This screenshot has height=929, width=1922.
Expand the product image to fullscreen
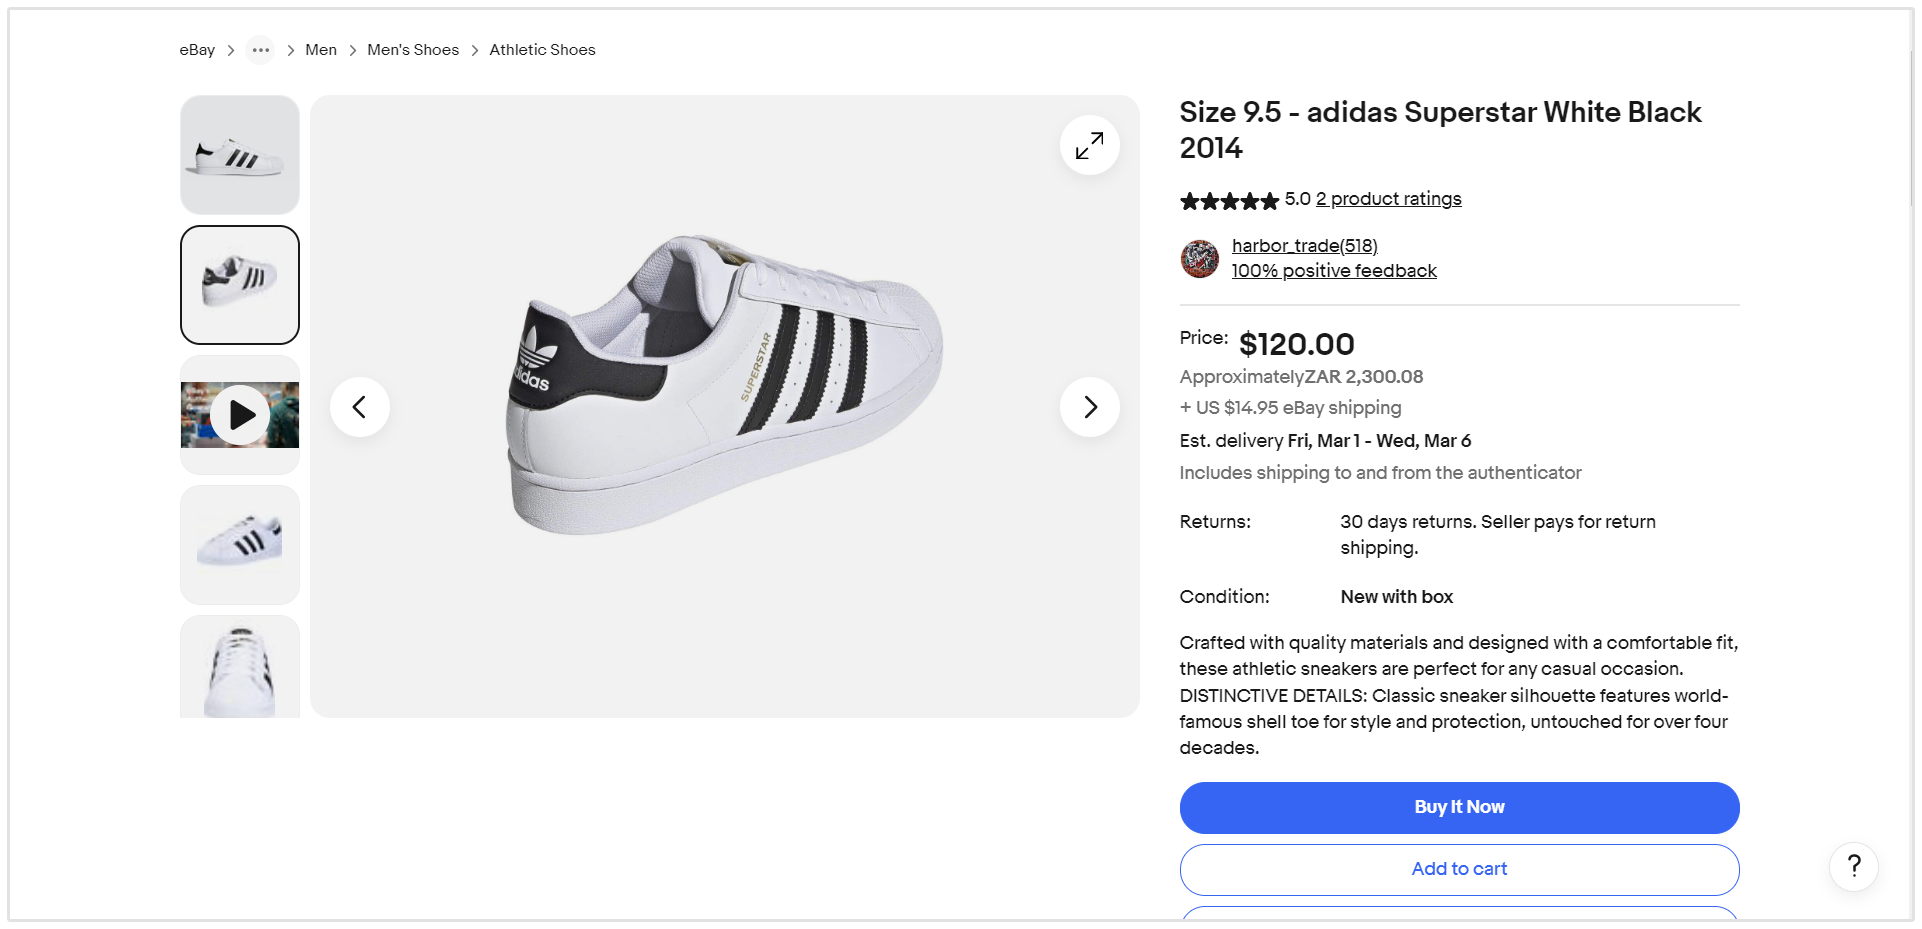(1089, 146)
